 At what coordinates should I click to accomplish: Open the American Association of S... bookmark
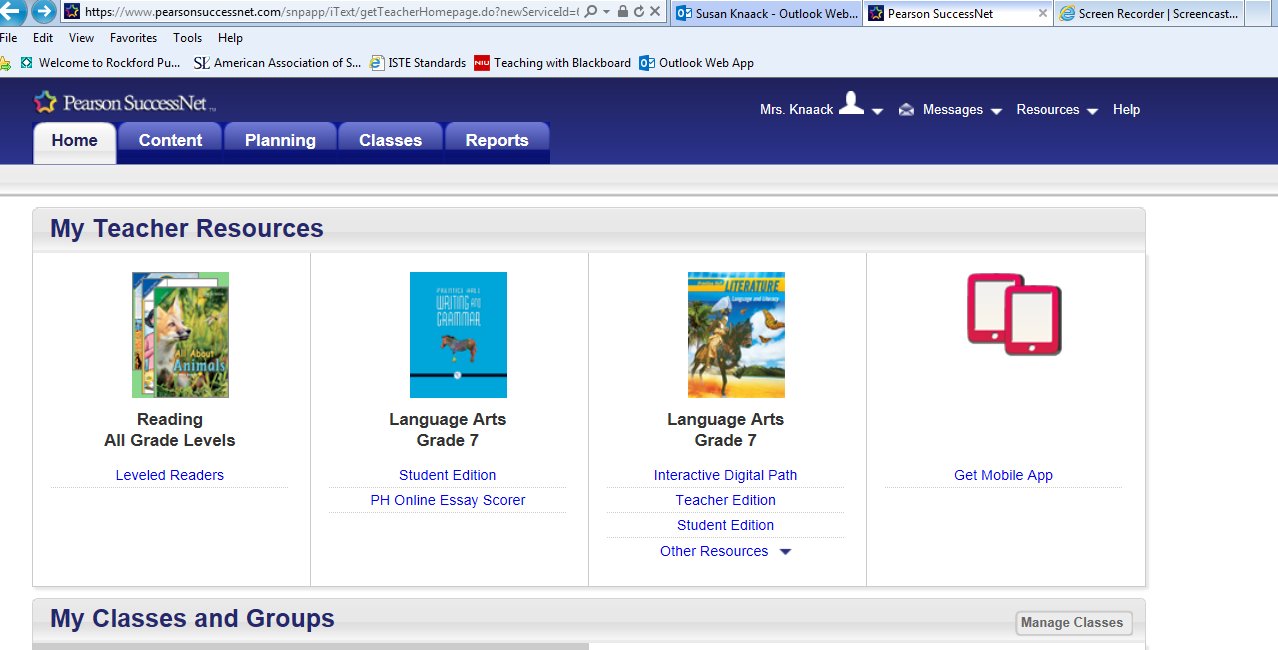click(277, 63)
